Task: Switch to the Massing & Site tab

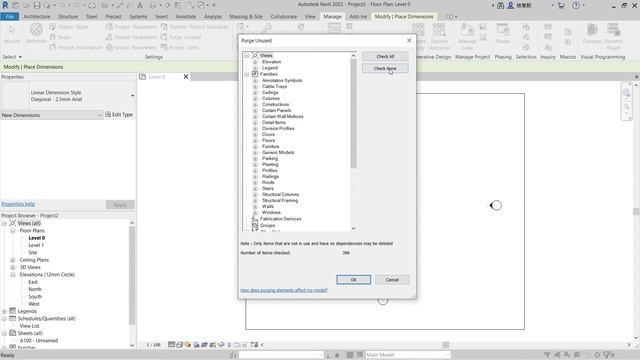Action: [x=246, y=17]
